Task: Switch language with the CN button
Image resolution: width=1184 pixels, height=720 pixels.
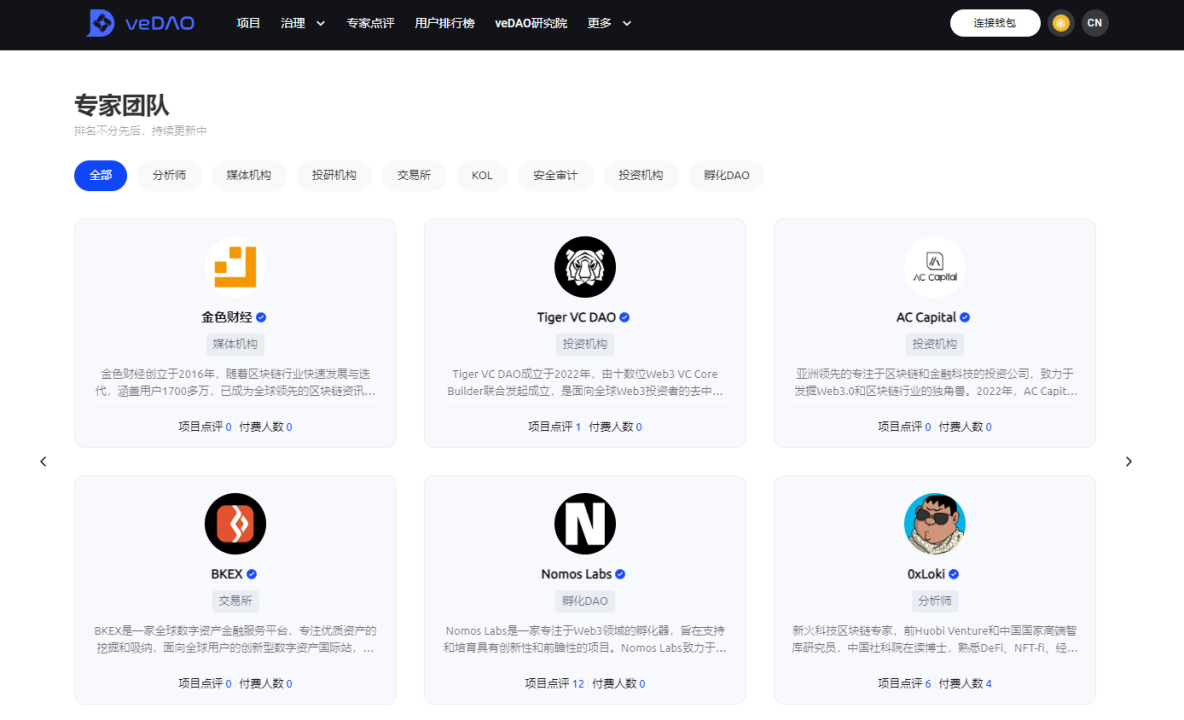Action: point(1095,23)
